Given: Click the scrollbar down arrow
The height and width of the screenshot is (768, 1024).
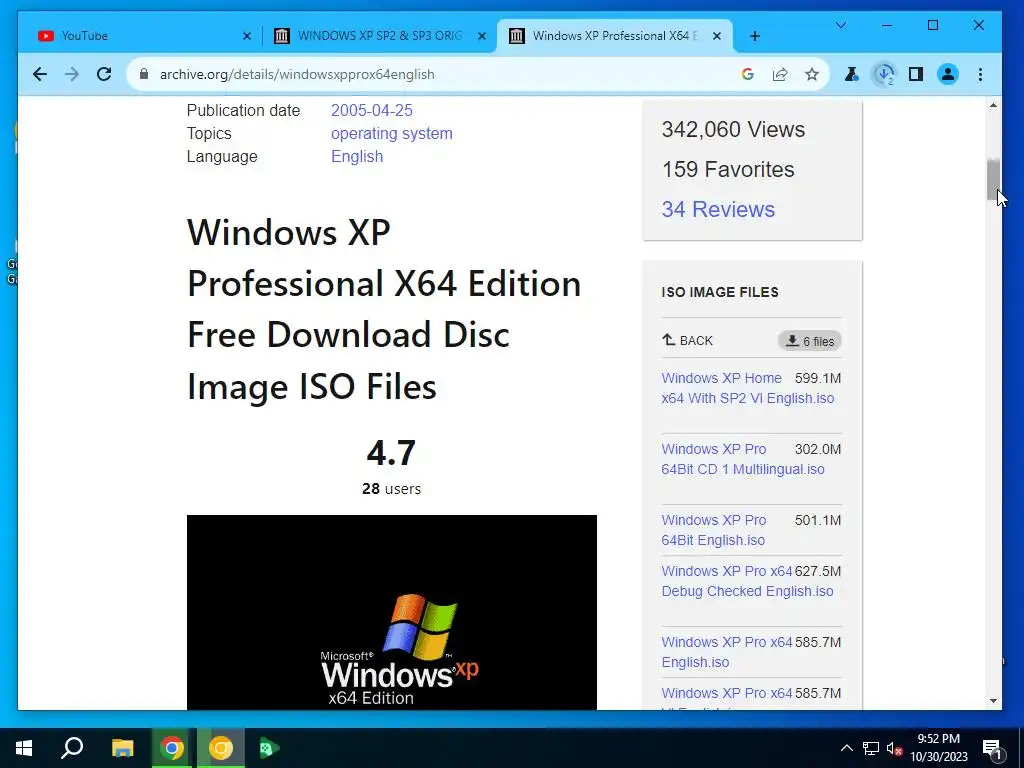Looking at the screenshot, I should (x=993, y=701).
